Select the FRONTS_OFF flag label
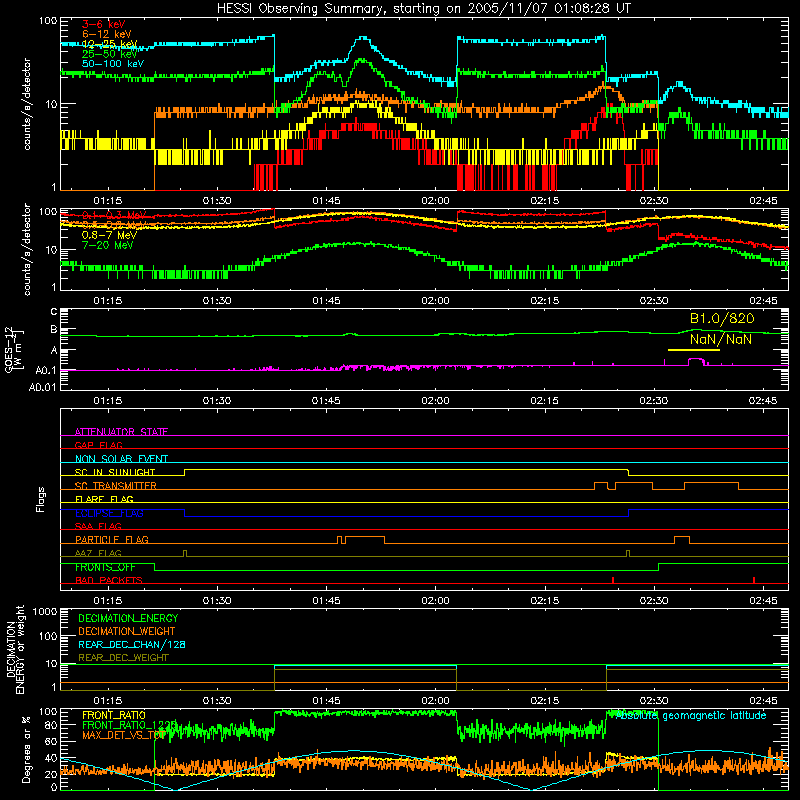This screenshot has width=800, height=800. pyautogui.click(x=105, y=567)
